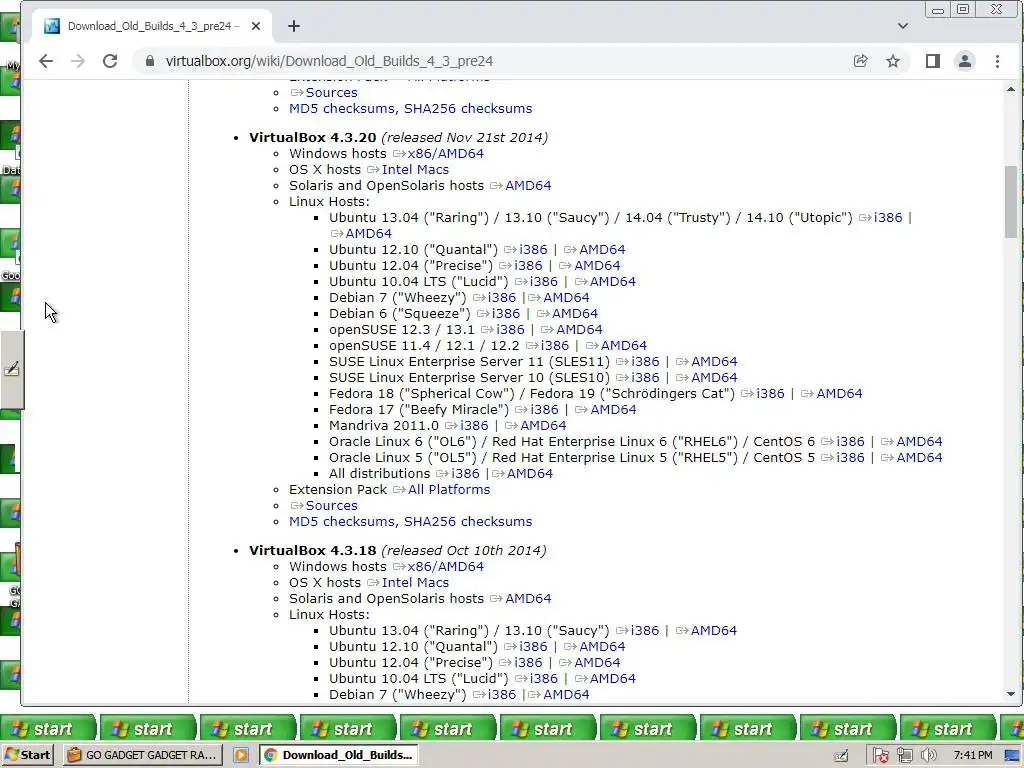Image resolution: width=1024 pixels, height=768 pixels.
Task: Click the forward navigation arrow
Action: coord(78,61)
